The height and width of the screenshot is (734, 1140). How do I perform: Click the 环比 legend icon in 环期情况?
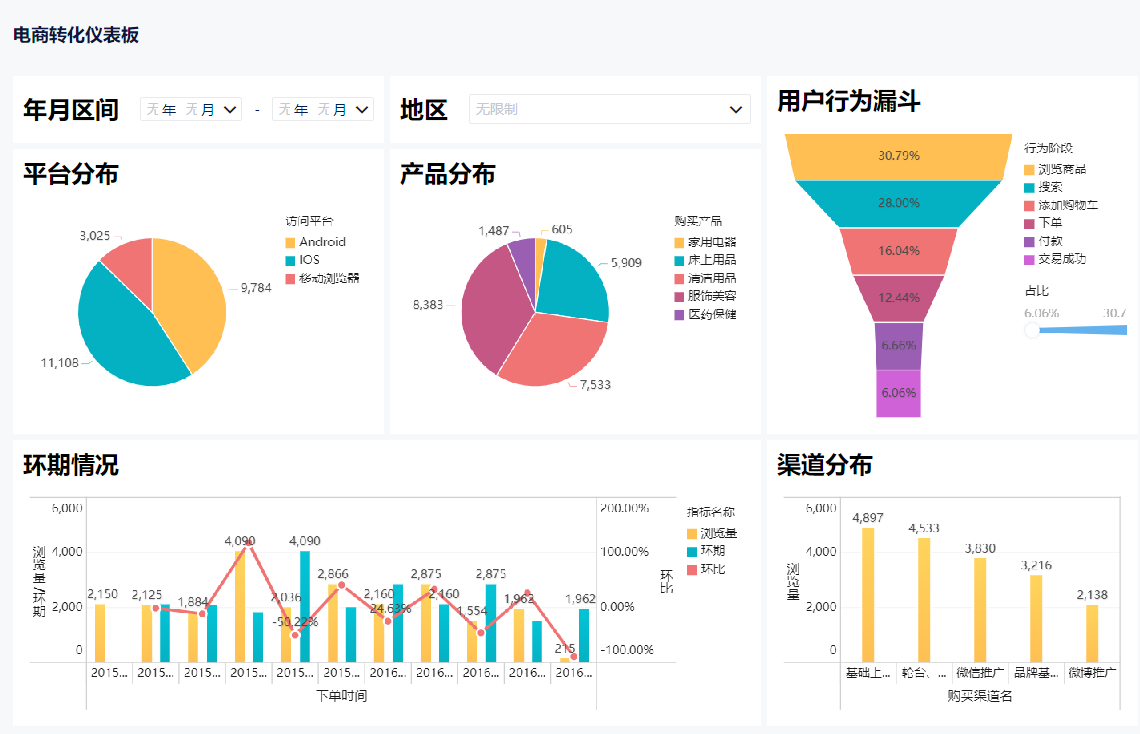click(x=691, y=569)
